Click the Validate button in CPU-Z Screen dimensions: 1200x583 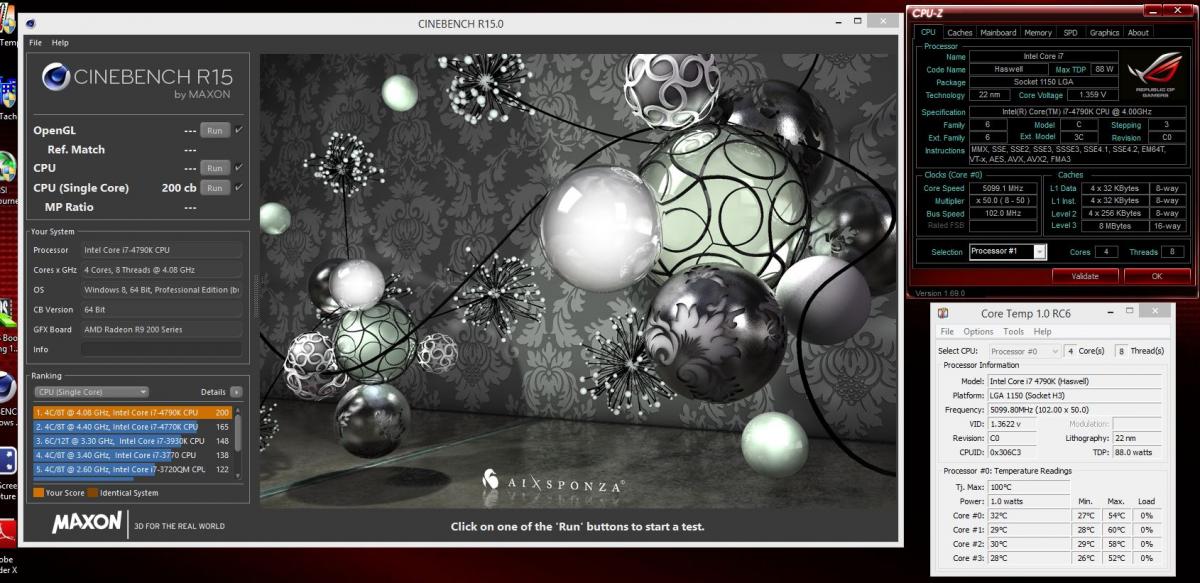(x=1085, y=276)
